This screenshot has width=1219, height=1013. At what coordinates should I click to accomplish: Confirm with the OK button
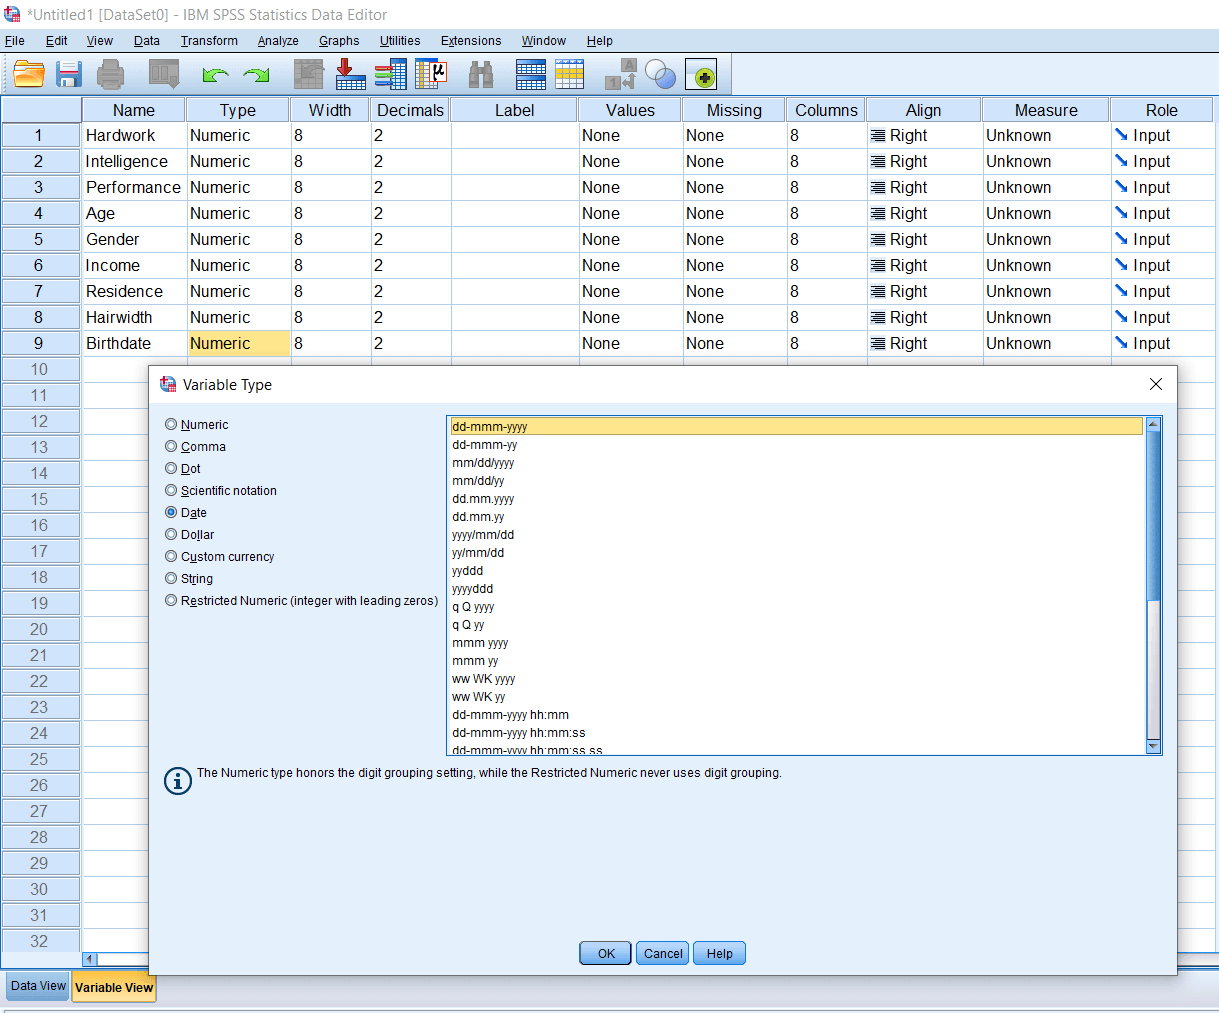coord(604,953)
